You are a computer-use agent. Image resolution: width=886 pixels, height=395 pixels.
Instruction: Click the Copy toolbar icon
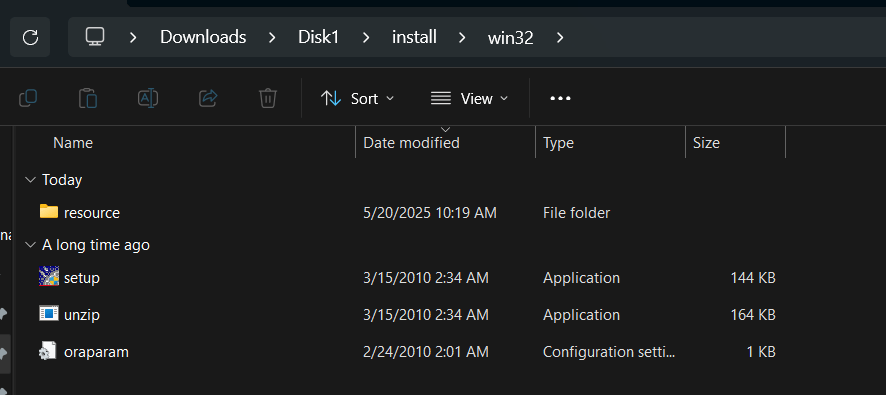[x=28, y=98]
